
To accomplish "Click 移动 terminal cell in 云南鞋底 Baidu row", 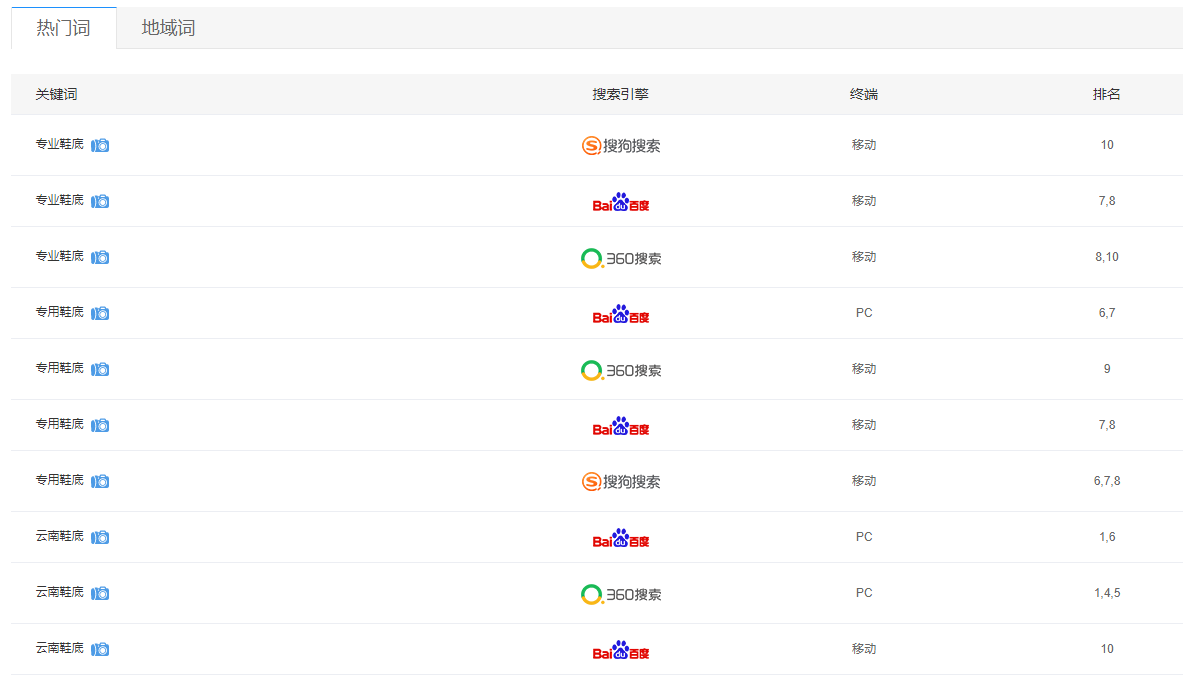I will coord(864,649).
